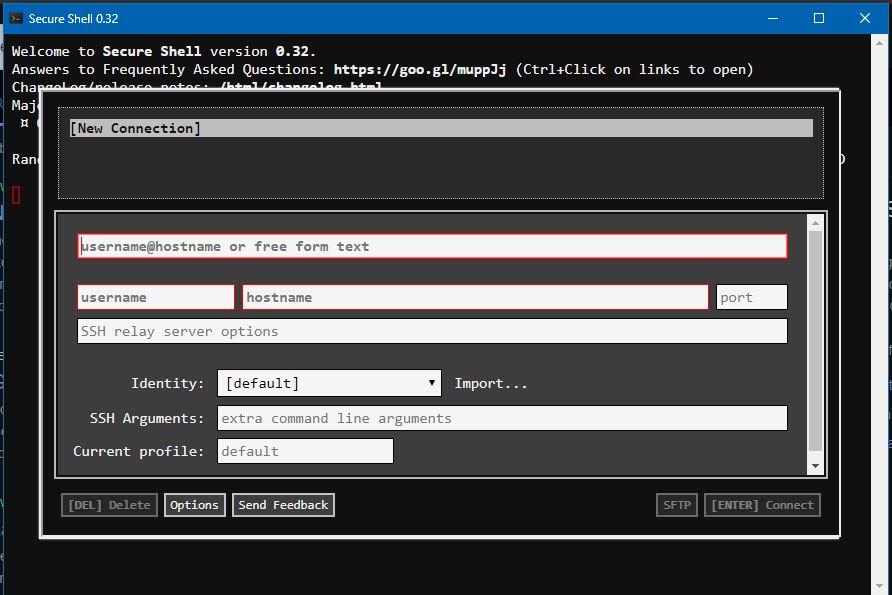The width and height of the screenshot is (892, 595).
Task: Click the Current profile field
Action: [305, 451]
